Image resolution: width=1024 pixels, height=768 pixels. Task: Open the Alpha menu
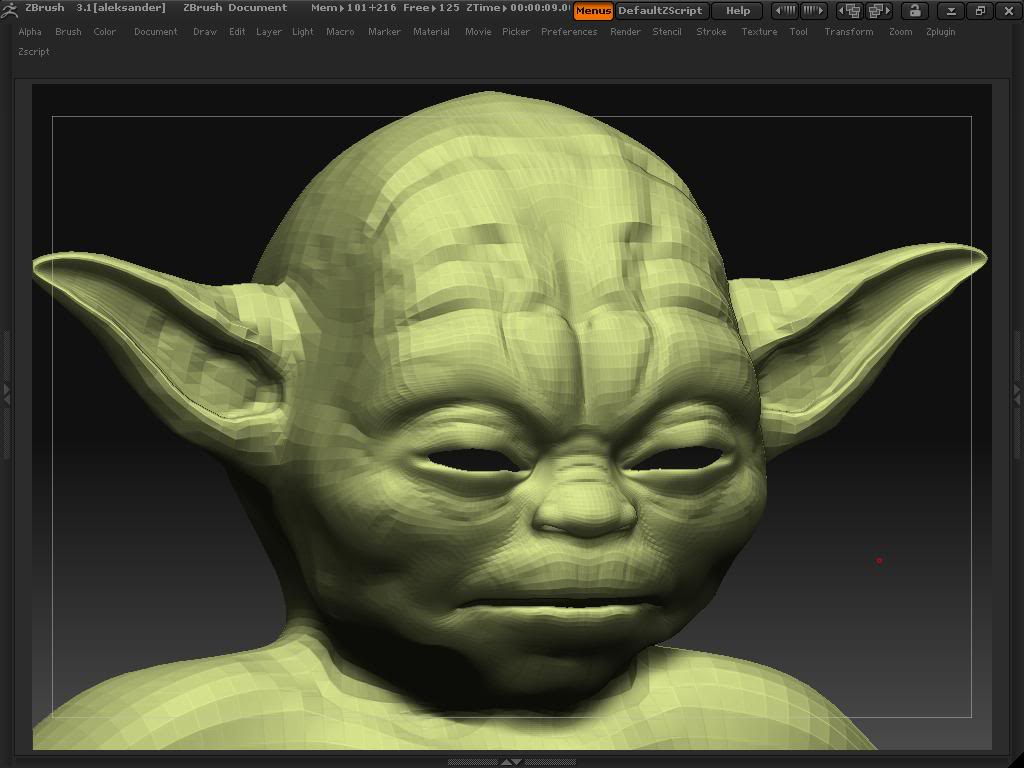(30, 31)
